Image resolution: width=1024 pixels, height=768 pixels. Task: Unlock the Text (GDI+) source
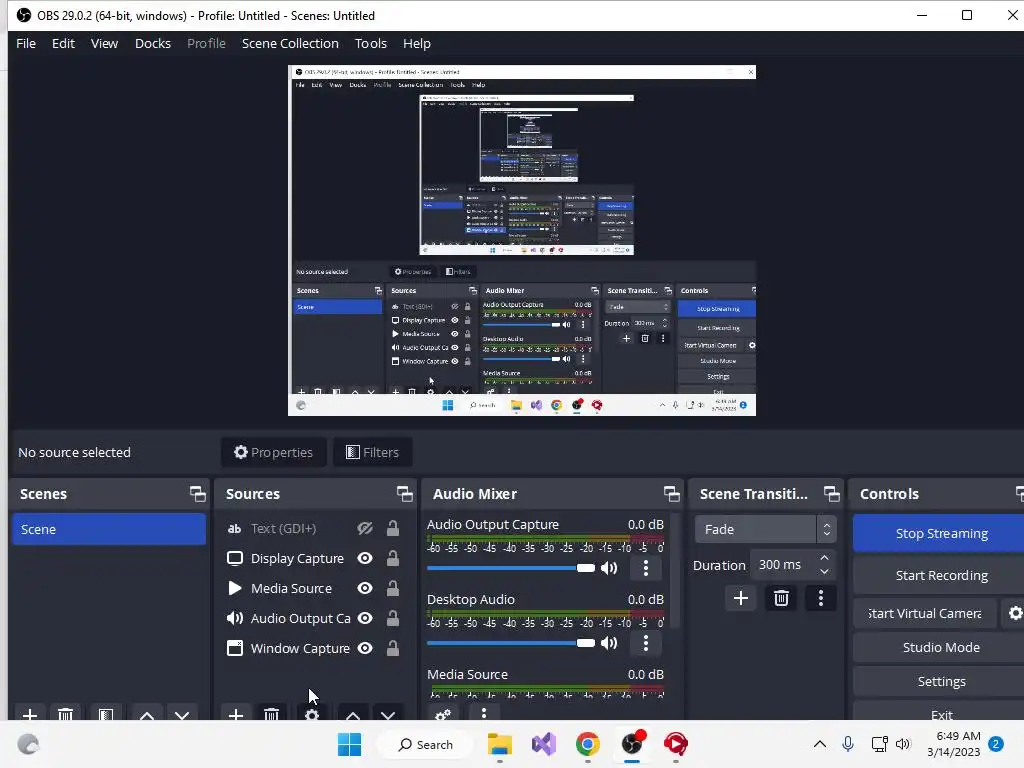pos(392,528)
